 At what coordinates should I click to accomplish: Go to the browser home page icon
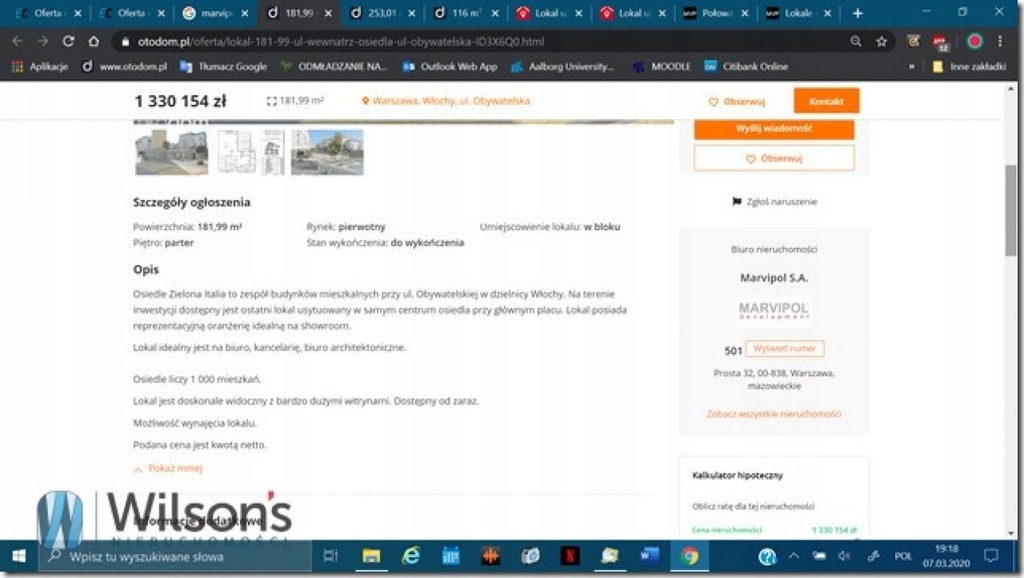[93, 41]
